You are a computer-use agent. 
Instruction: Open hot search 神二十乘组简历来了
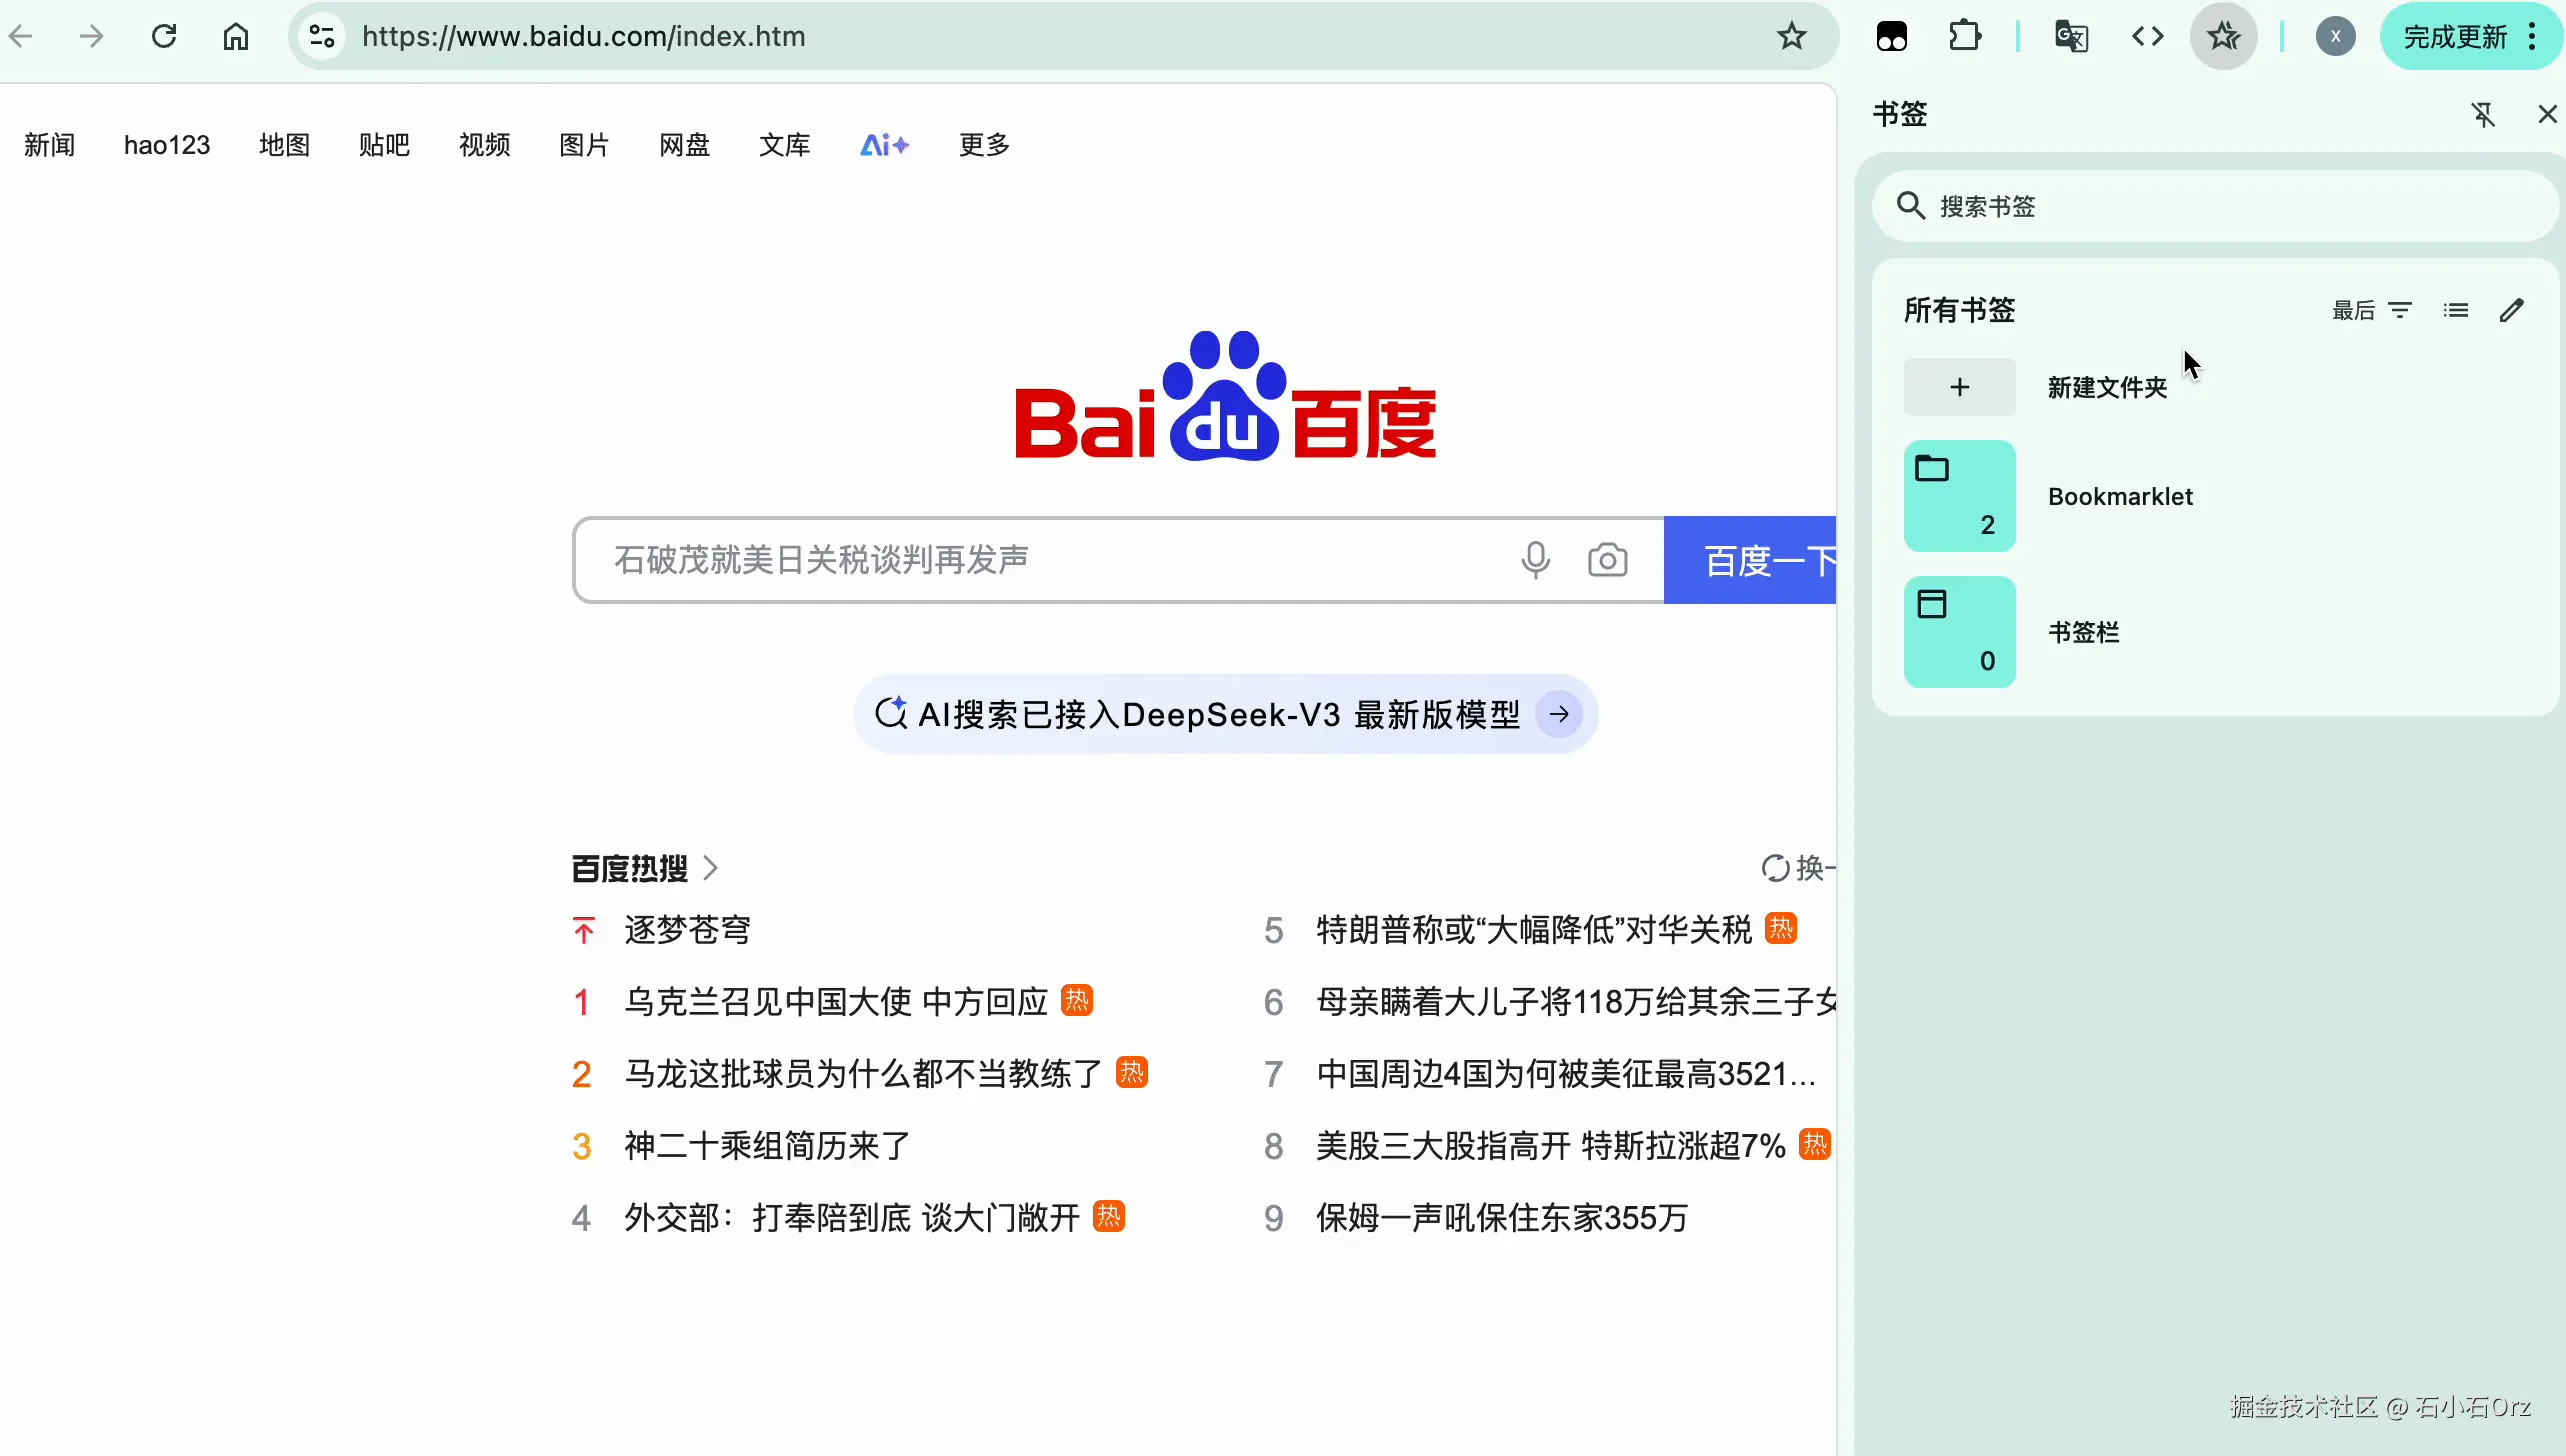click(767, 1146)
